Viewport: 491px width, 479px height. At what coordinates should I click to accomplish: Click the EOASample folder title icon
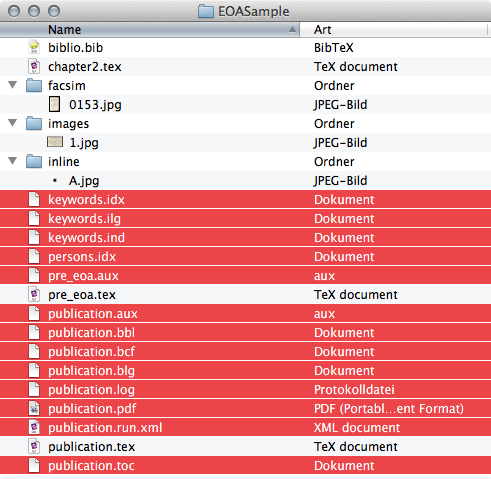click(x=206, y=11)
